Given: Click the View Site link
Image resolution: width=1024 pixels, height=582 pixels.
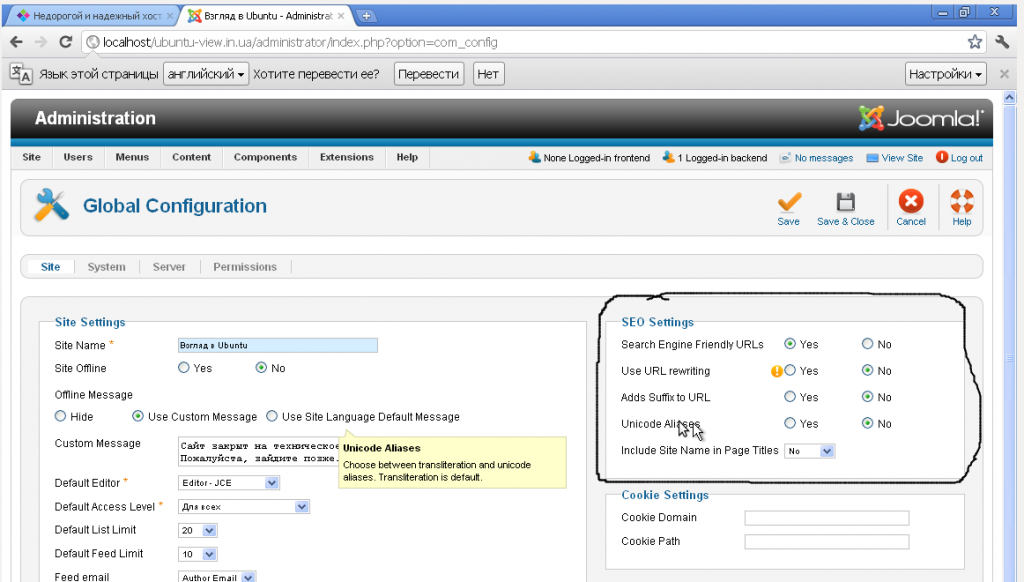Looking at the screenshot, I should 902,157.
